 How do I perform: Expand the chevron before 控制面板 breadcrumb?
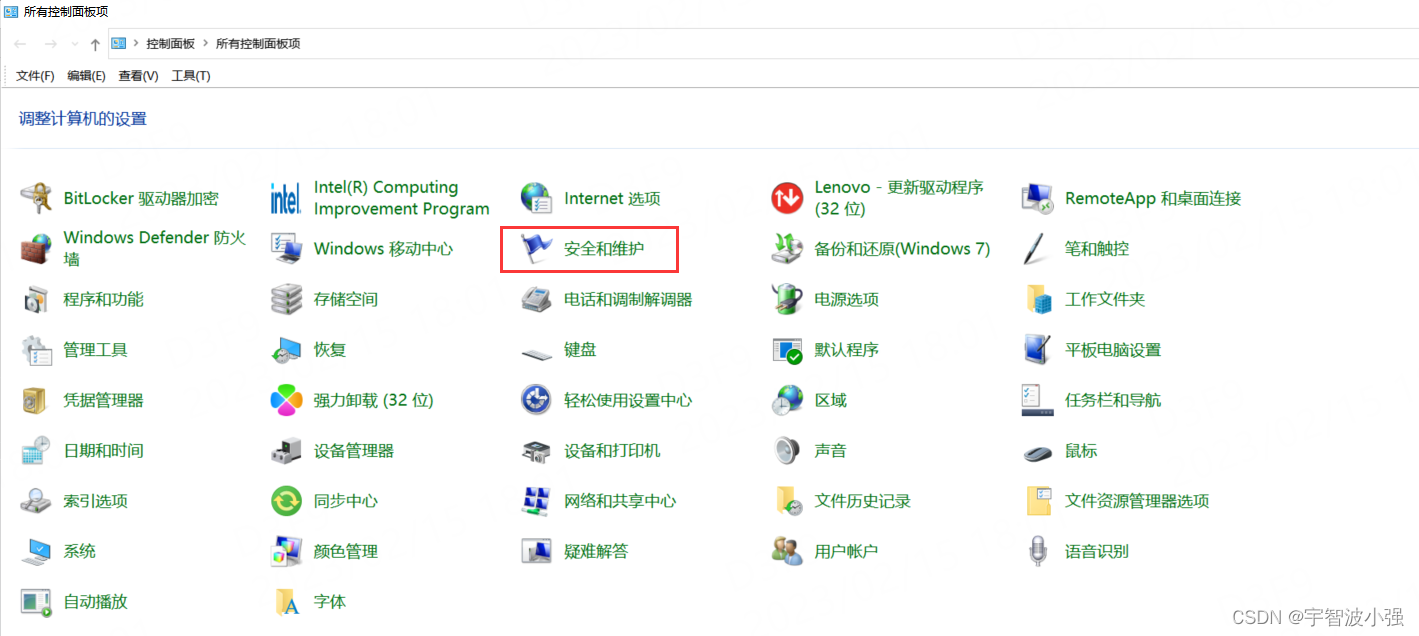coord(136,44)
